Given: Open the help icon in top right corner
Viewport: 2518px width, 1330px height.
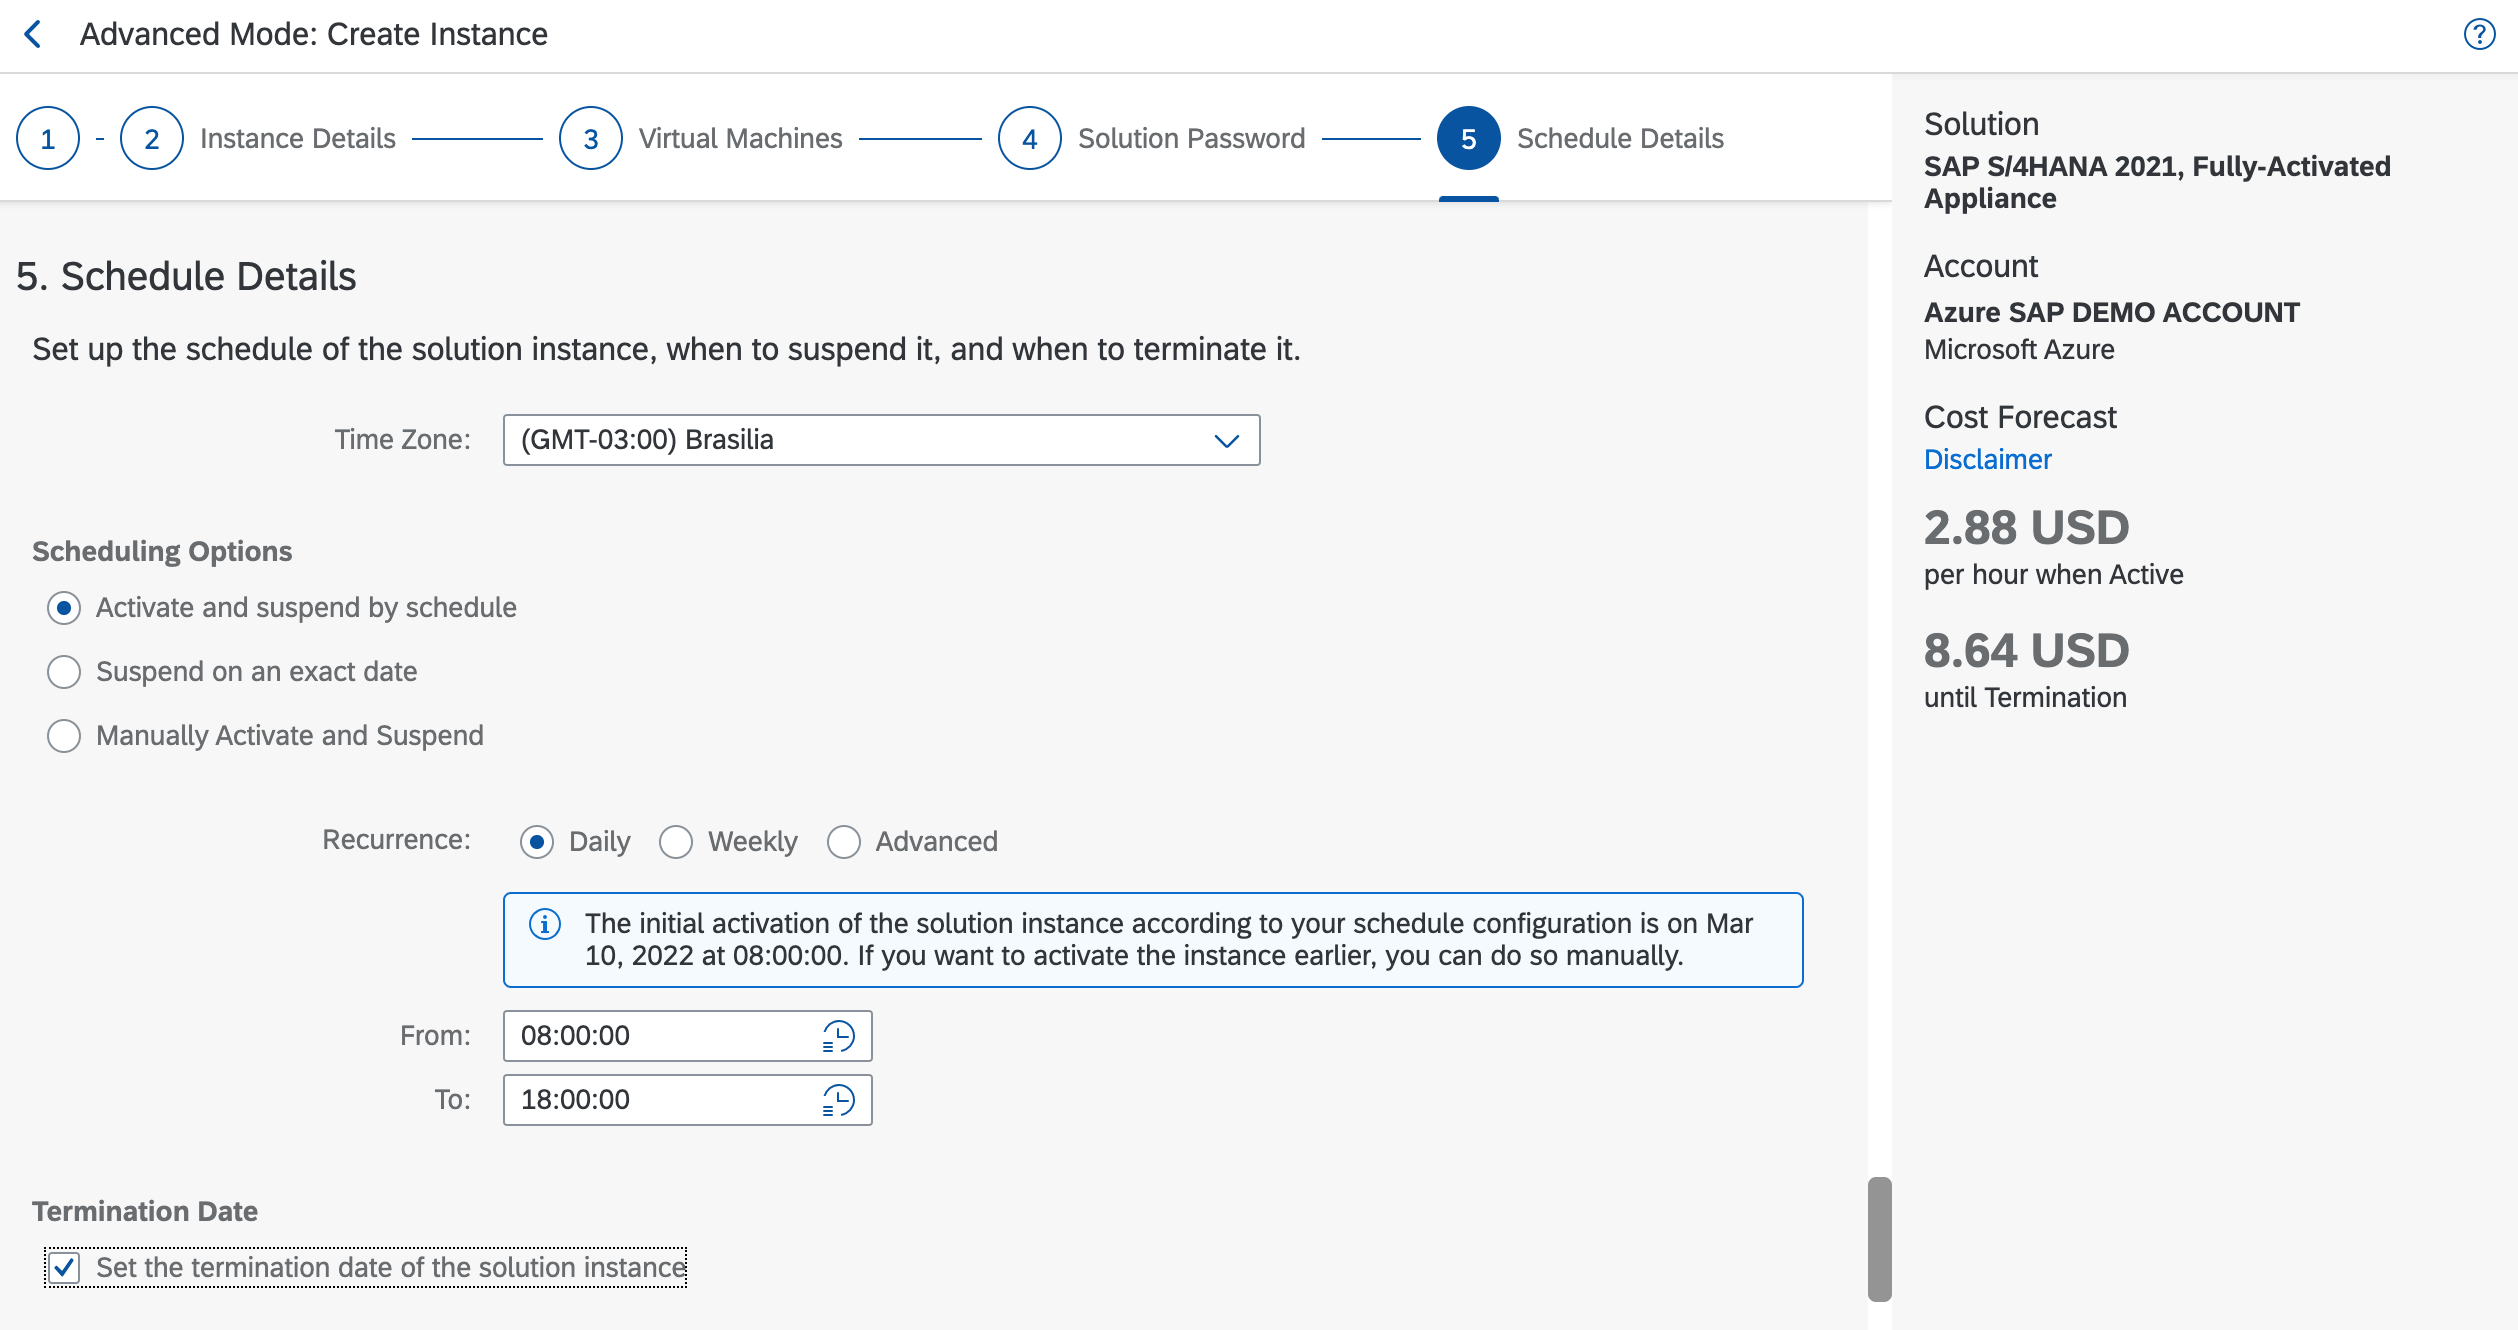Looking at the screenshot, I should click(x=2479, y=33).
